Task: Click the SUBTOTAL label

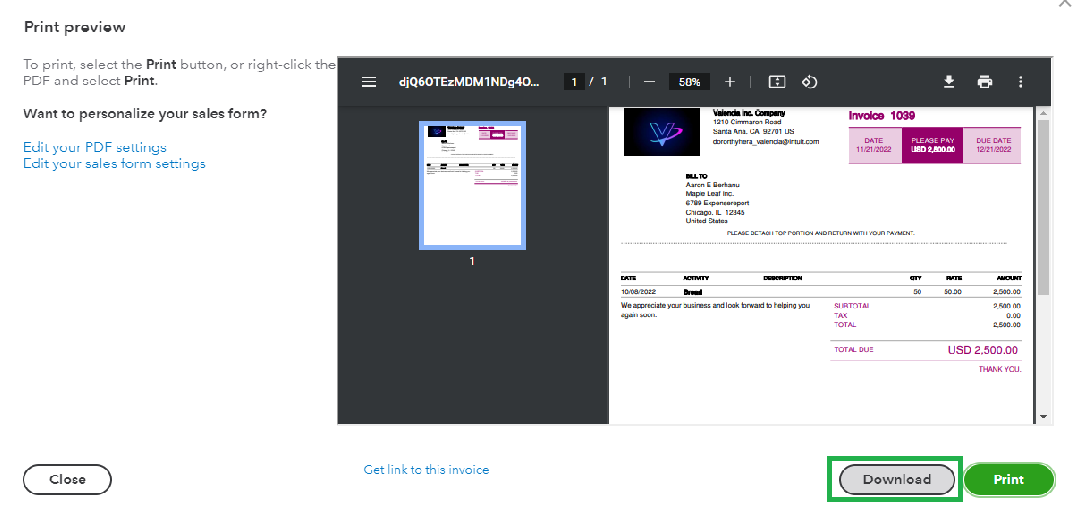Action: [x=851, y=306]
